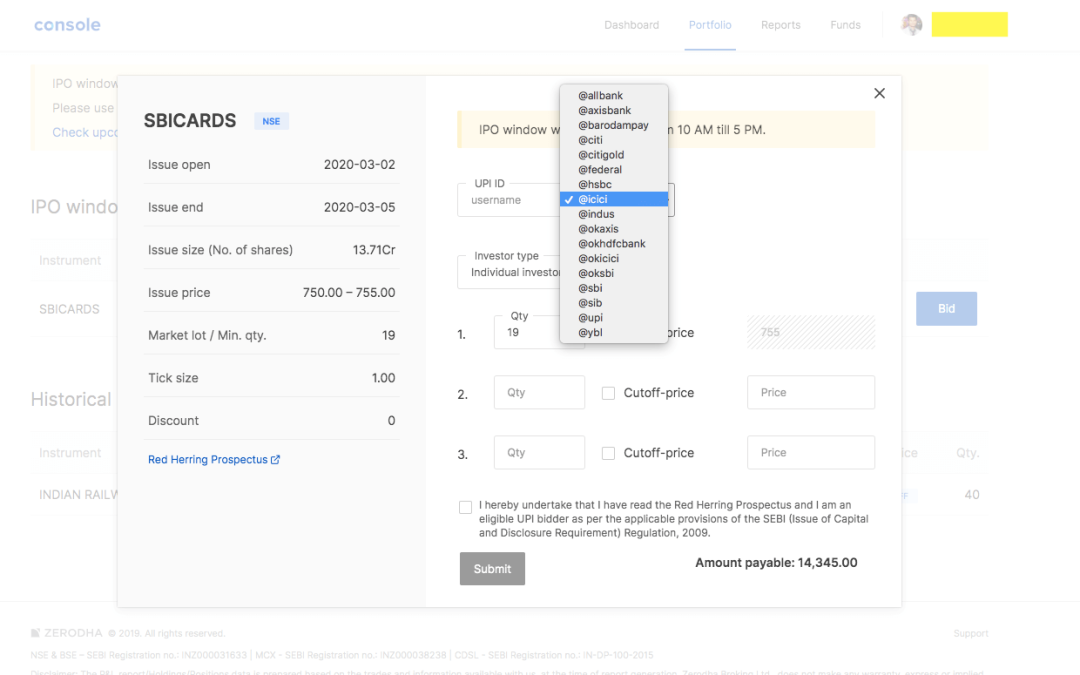
Task: Focus the UPI ID username field
Action: (509, 200)
